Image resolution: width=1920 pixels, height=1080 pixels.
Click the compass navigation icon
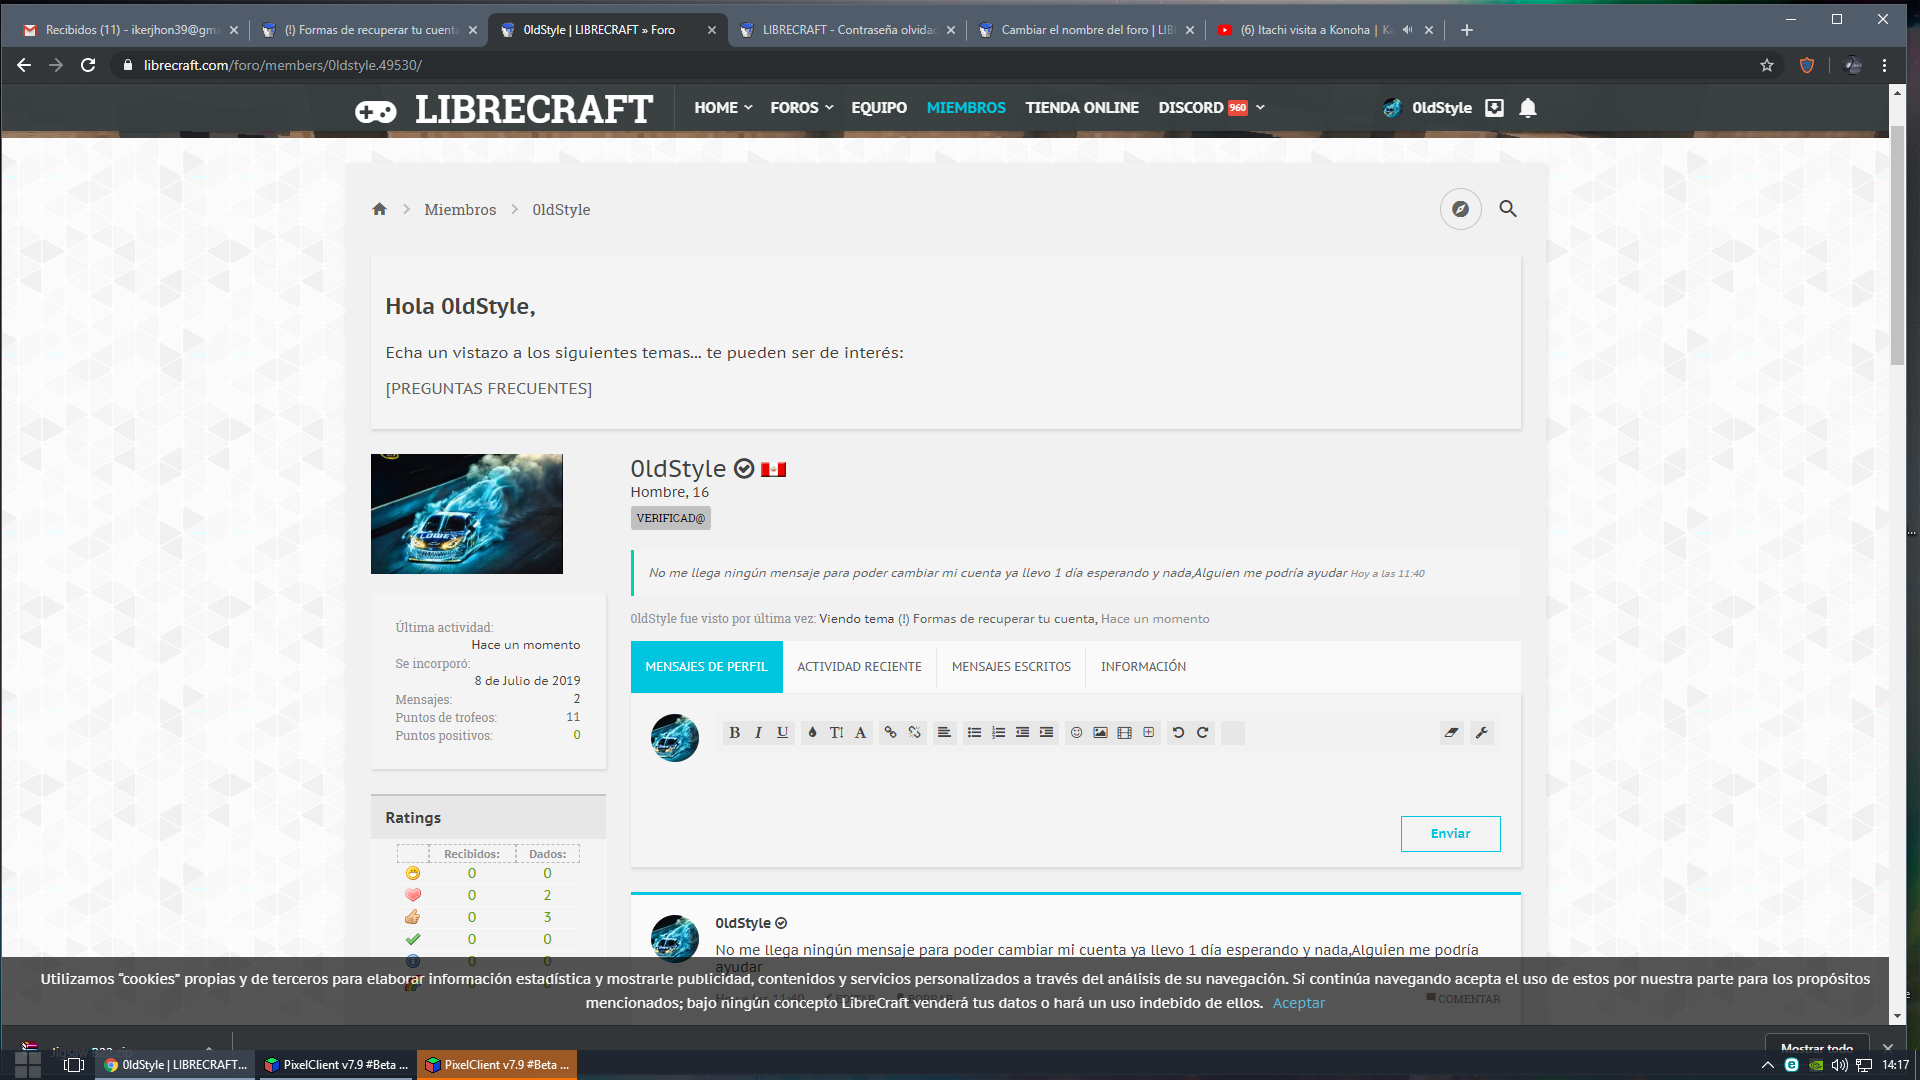tap(1460, 209)
